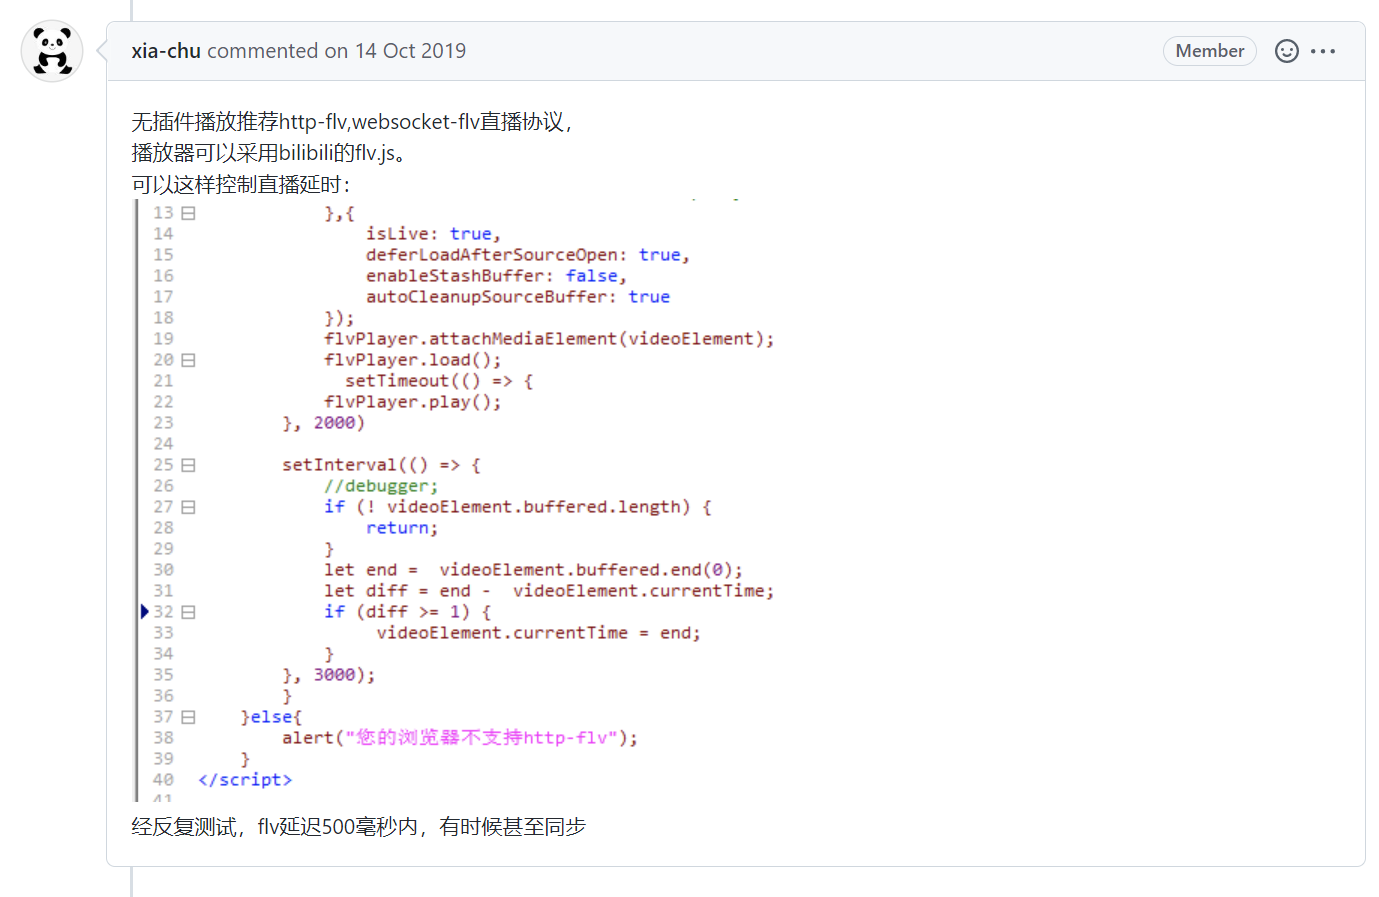Click the text '播放器可以采用bilibili的flv.js。'
This screenshot has height=897, width=1379.
[x=268, y=153]
